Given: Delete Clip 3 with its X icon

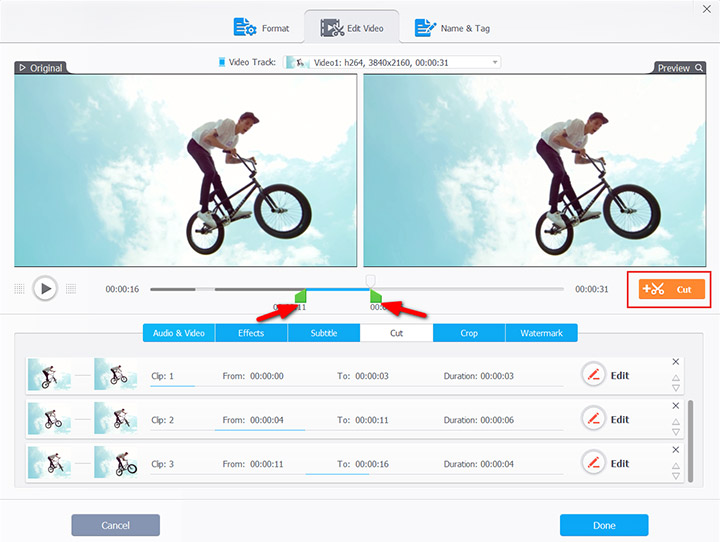Looking at the screenshot, I should click(x=675, y=450).
